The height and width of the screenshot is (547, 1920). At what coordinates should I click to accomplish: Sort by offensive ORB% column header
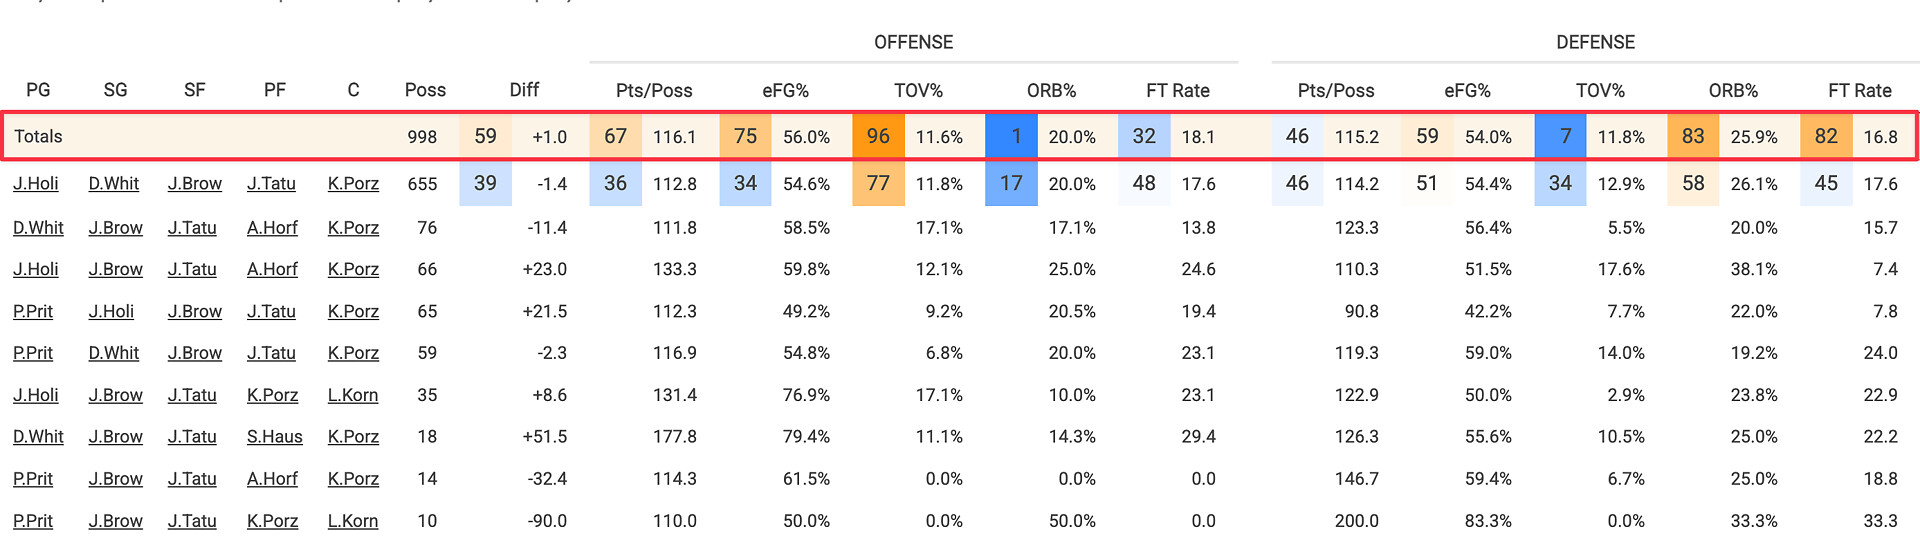click(1051, 90)
